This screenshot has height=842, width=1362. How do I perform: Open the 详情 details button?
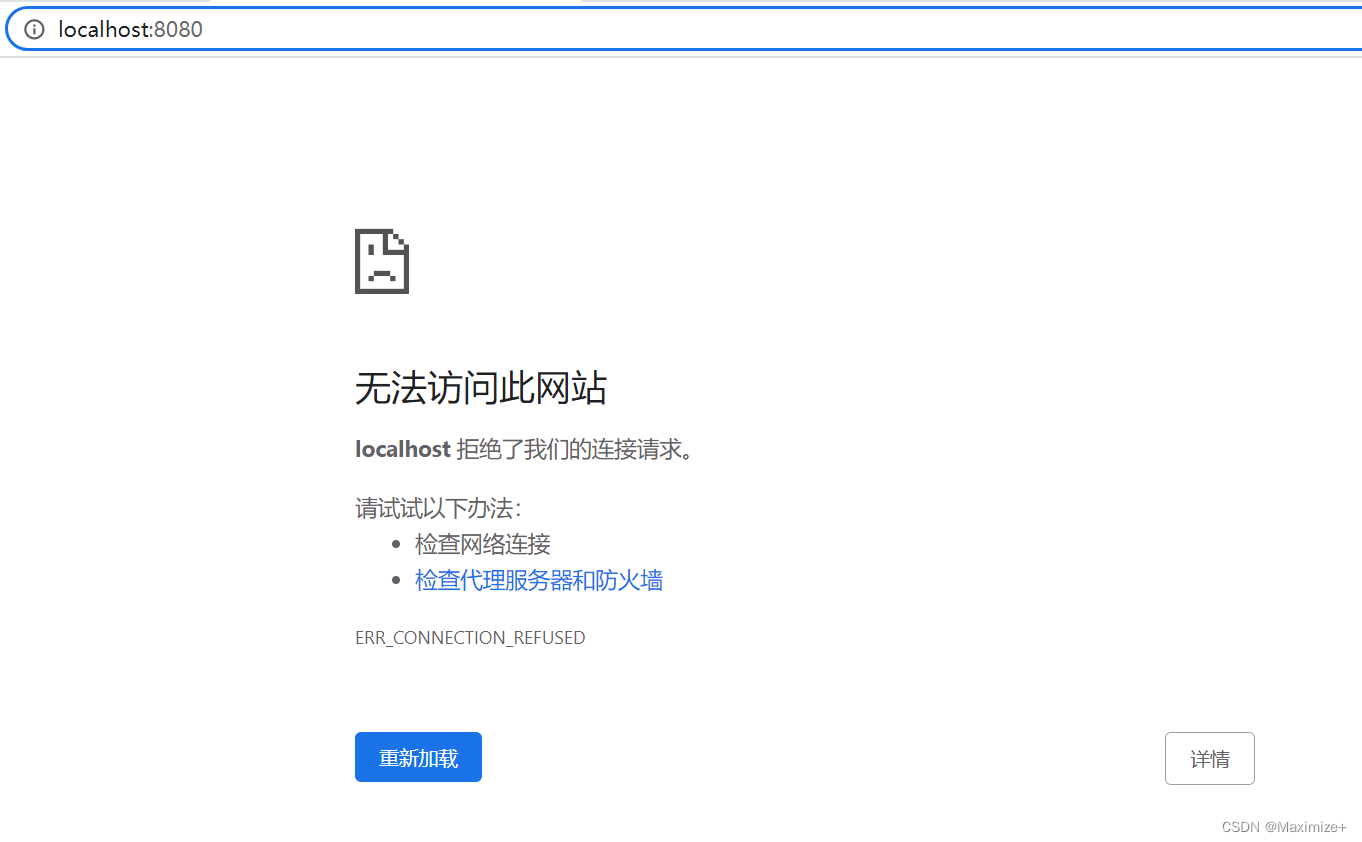(1209, 759)
